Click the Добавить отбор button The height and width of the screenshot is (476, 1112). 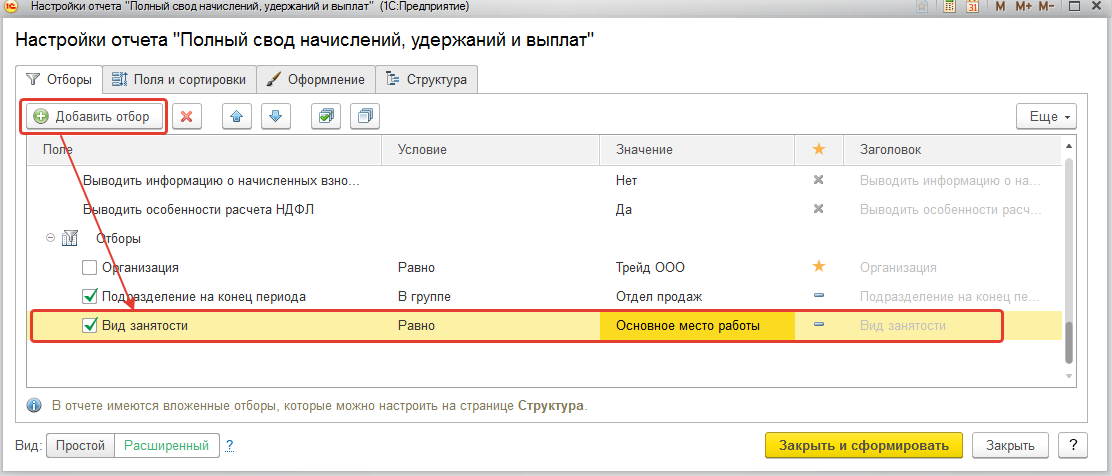point(93,117)
